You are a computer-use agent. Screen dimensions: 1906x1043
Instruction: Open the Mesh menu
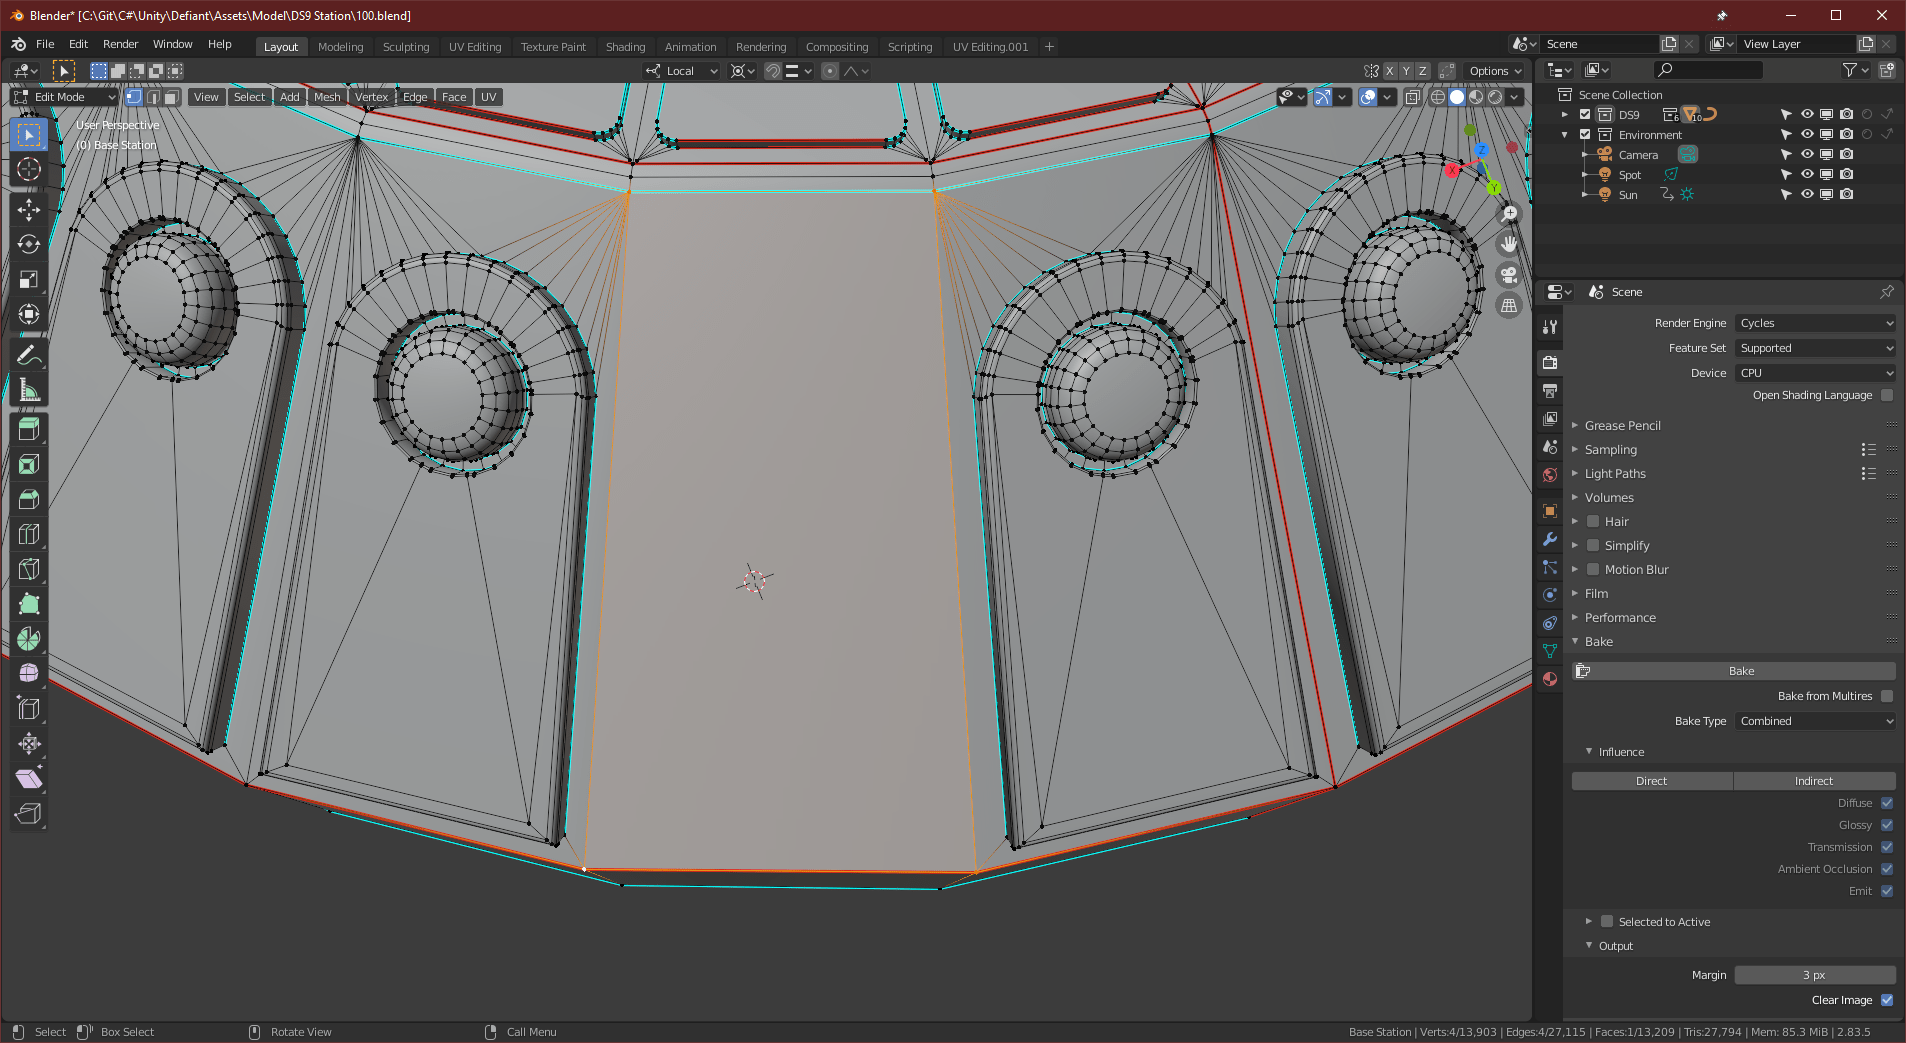tap(327, 97)
